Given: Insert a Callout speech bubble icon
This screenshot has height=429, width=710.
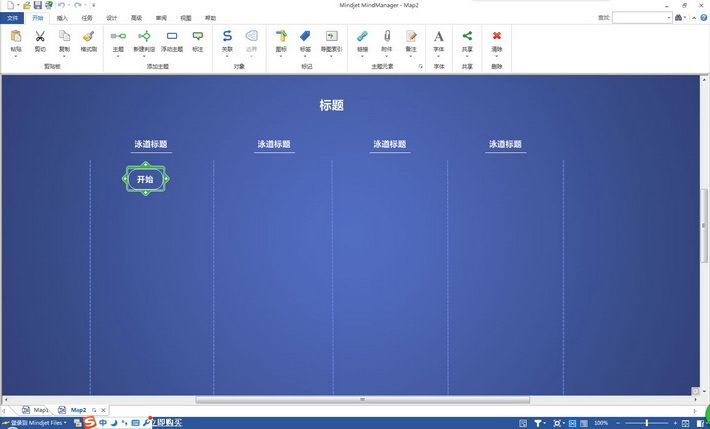Looking at the screenshot, I should [198, 36].
